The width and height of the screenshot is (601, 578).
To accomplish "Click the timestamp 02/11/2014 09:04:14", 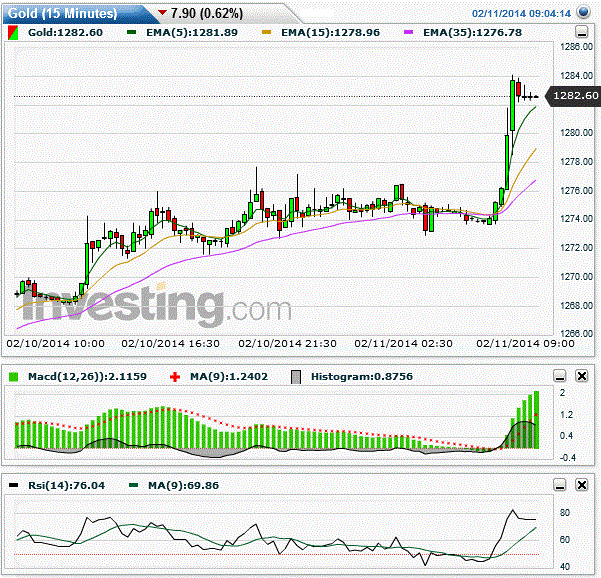I will 522,14.
